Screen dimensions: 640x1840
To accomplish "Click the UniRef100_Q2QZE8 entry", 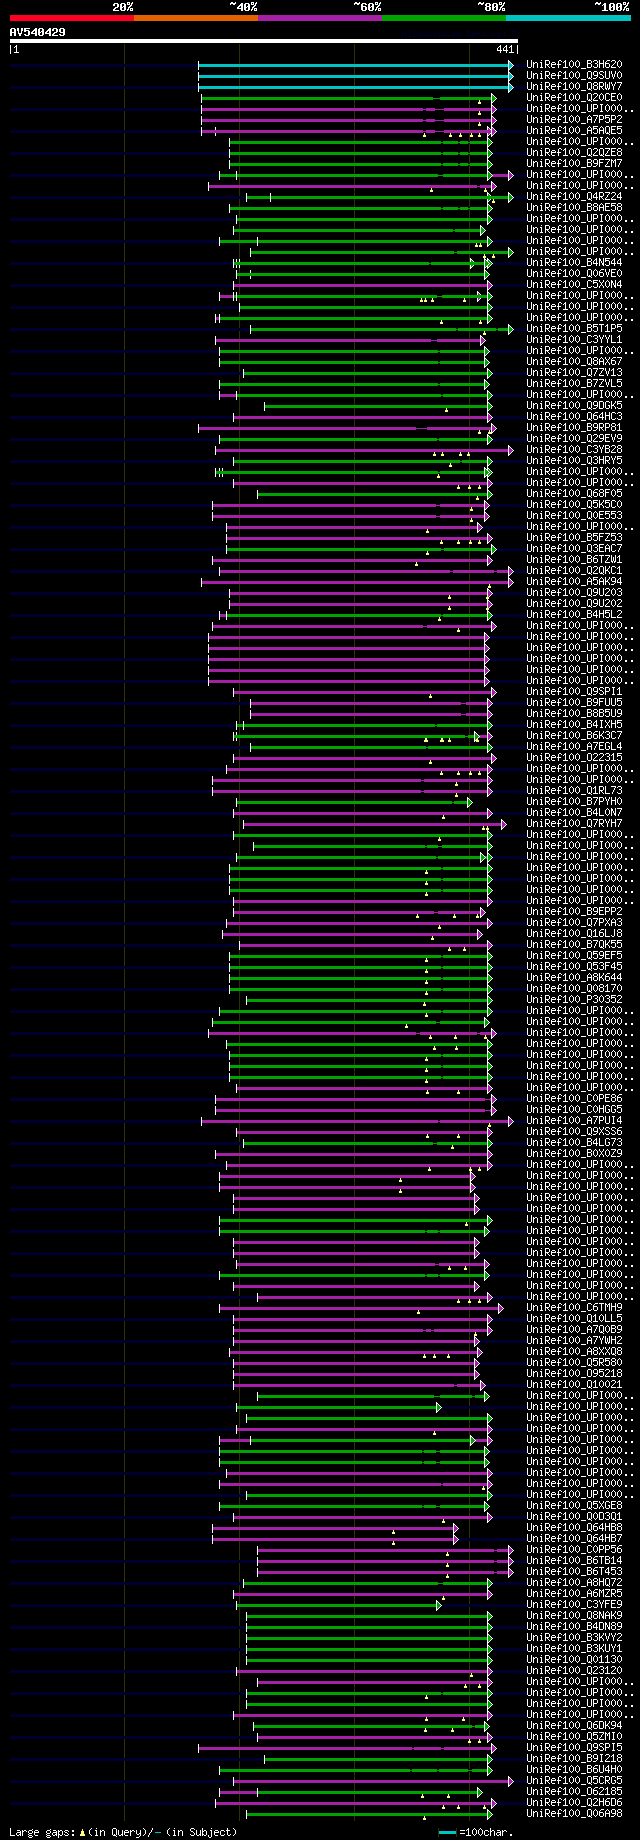I will click(574, 153).
